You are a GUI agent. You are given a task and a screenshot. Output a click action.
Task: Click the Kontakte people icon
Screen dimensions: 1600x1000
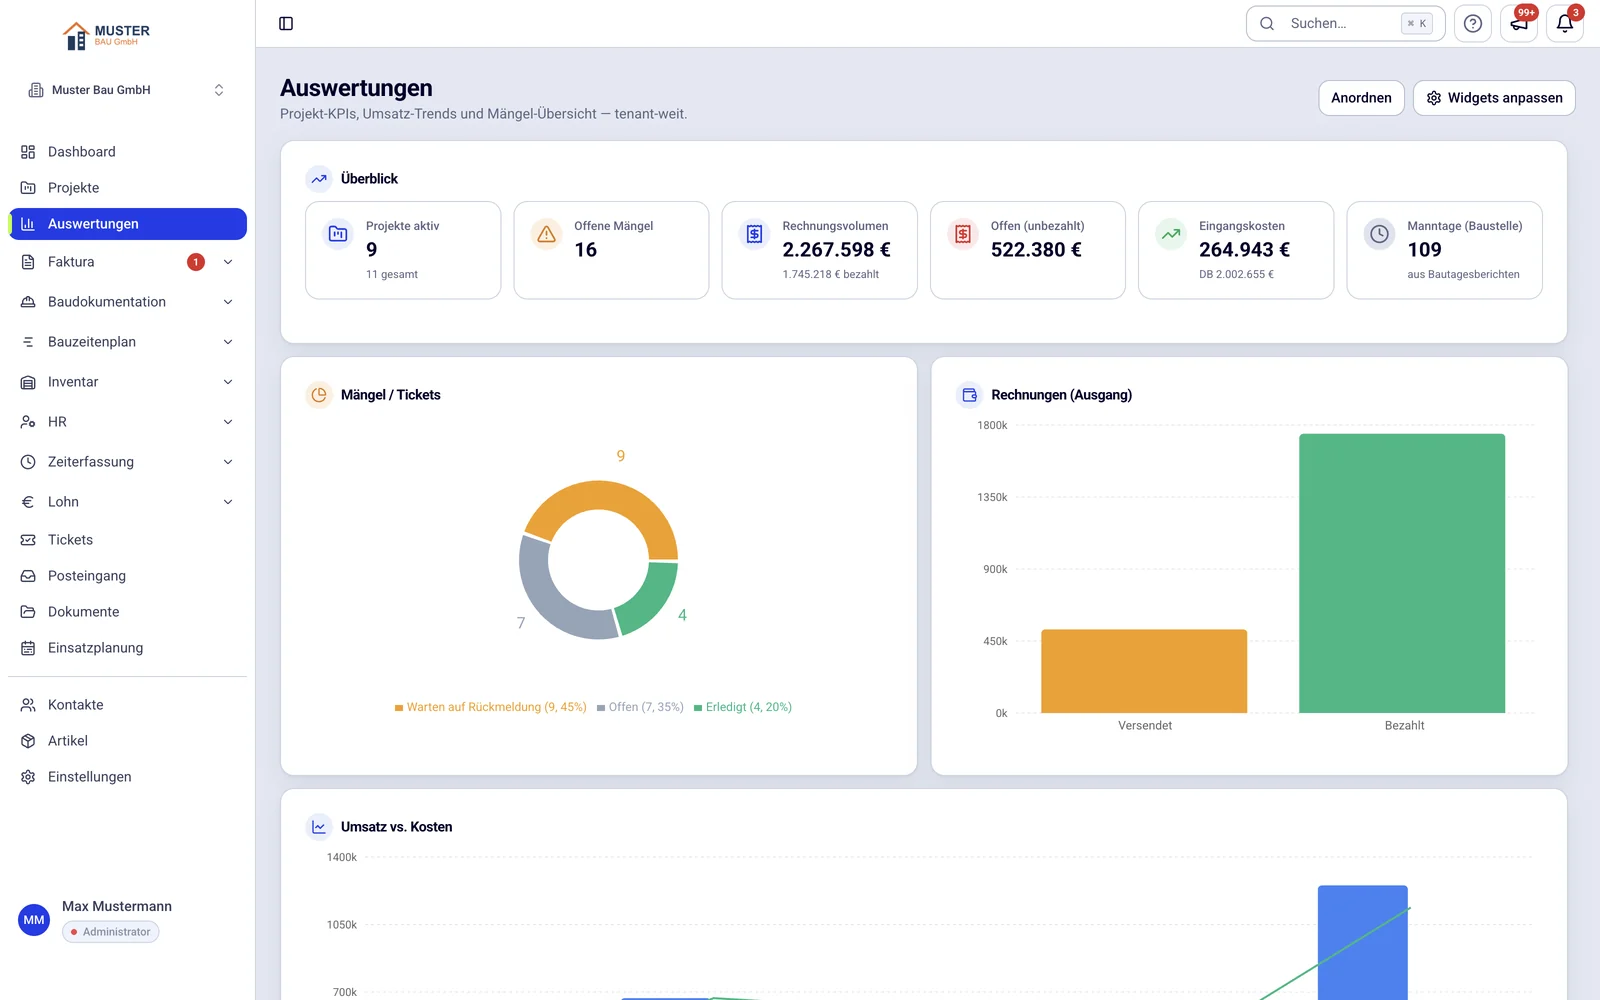(28, 705)
